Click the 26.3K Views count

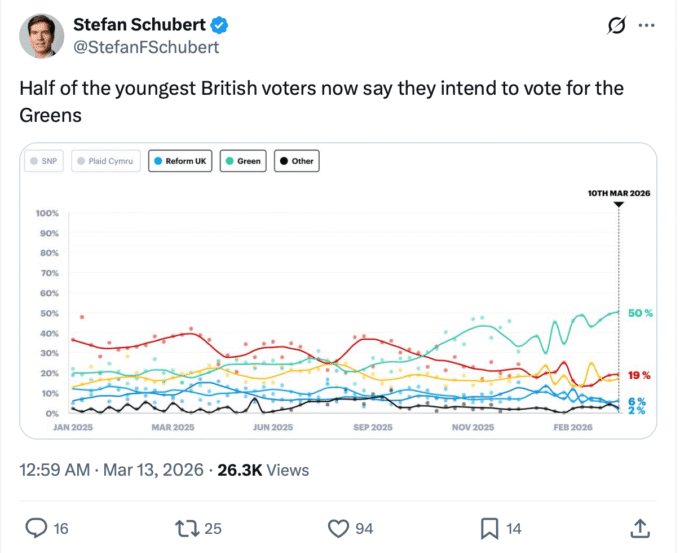click(x=266, y=469)
